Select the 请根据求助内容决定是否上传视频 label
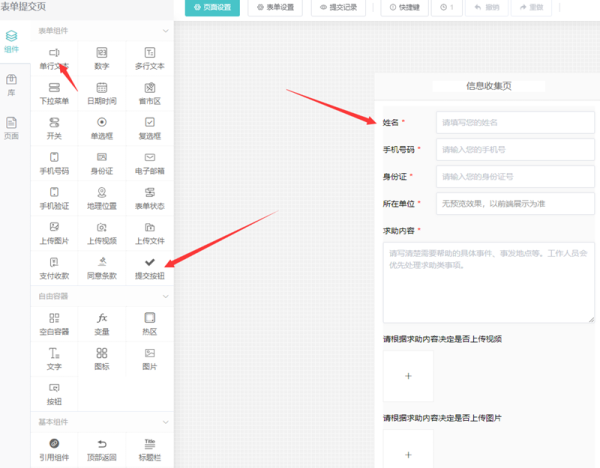This screenshot has width=600, height=468. [x=442, y=339]
